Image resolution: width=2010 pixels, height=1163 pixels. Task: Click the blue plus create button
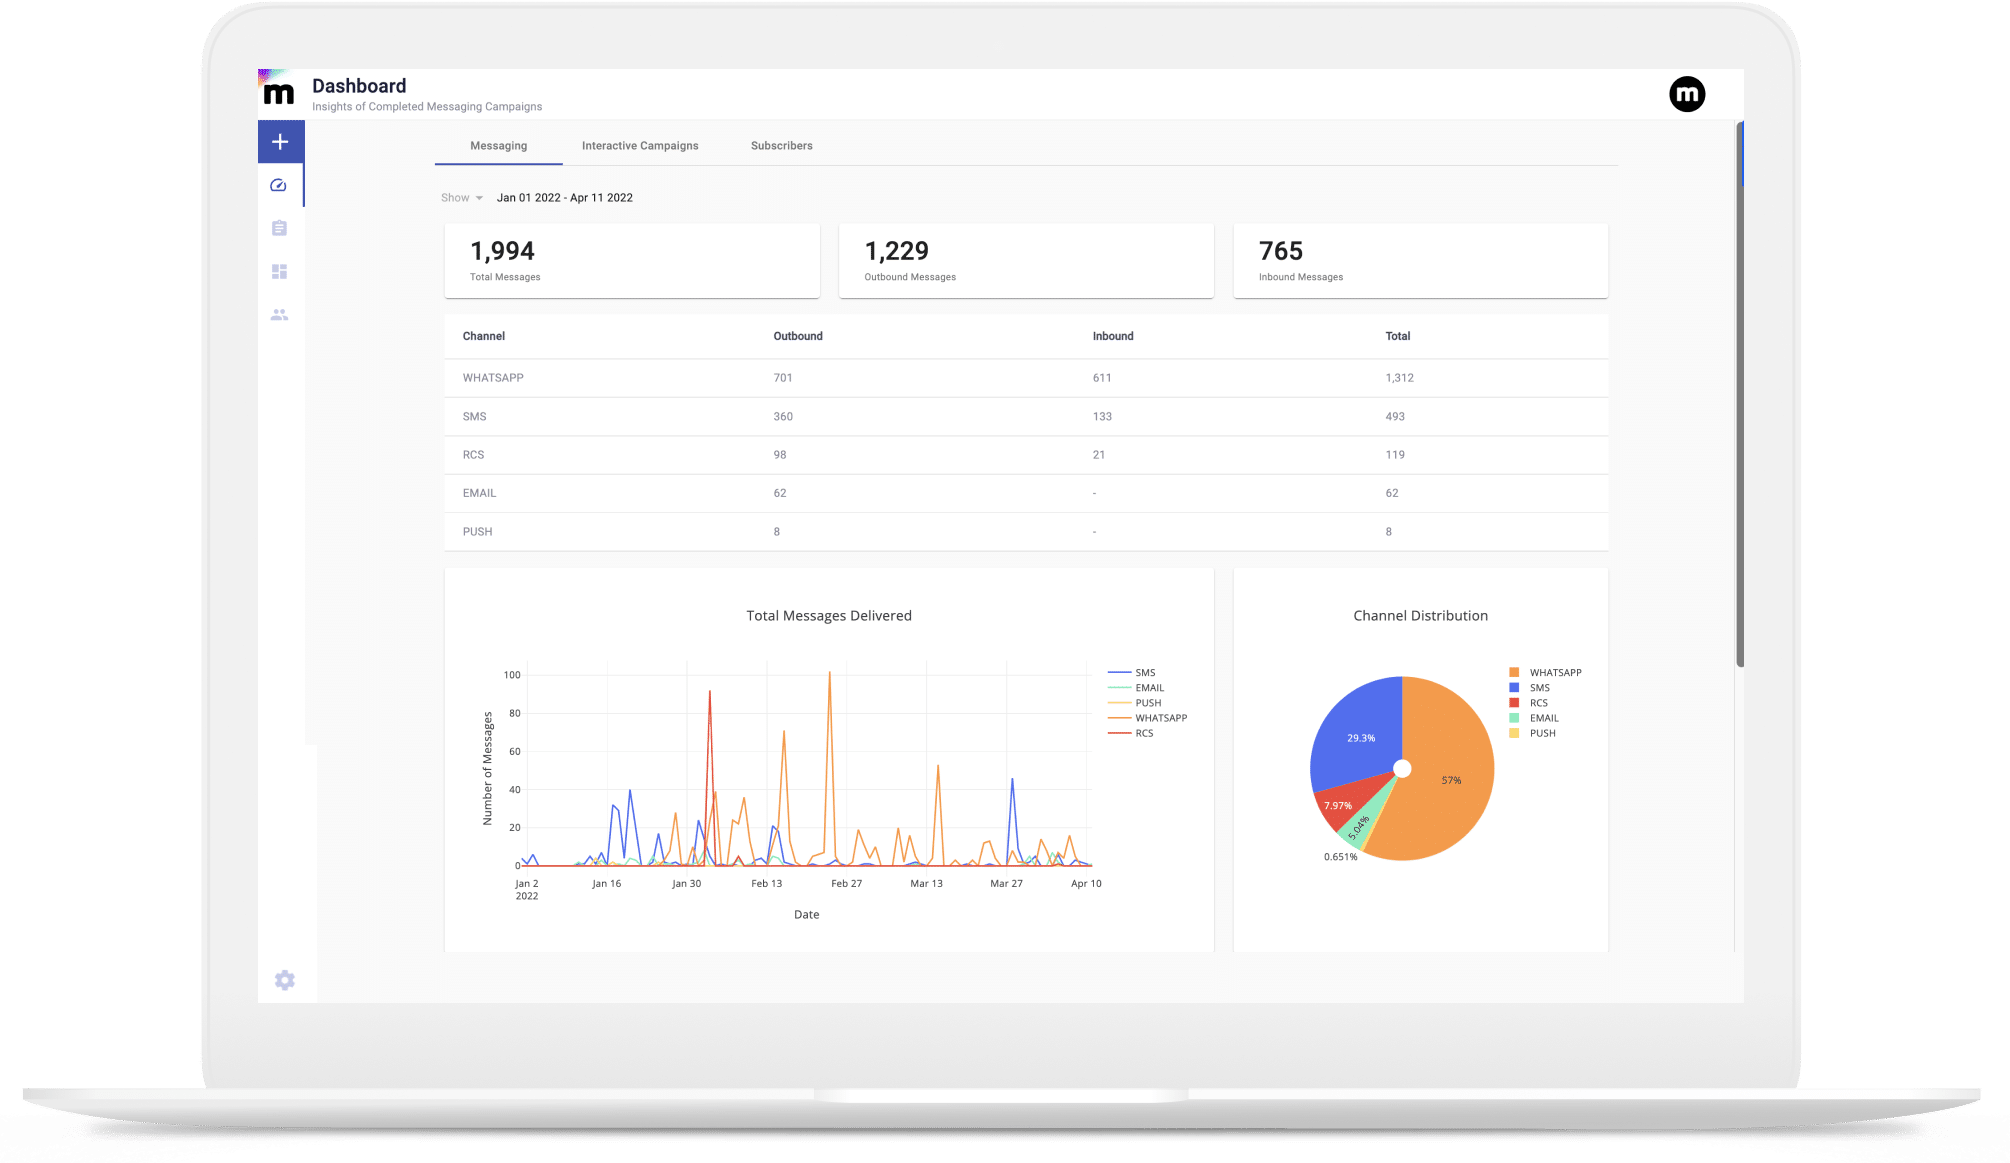coord(280,142)
